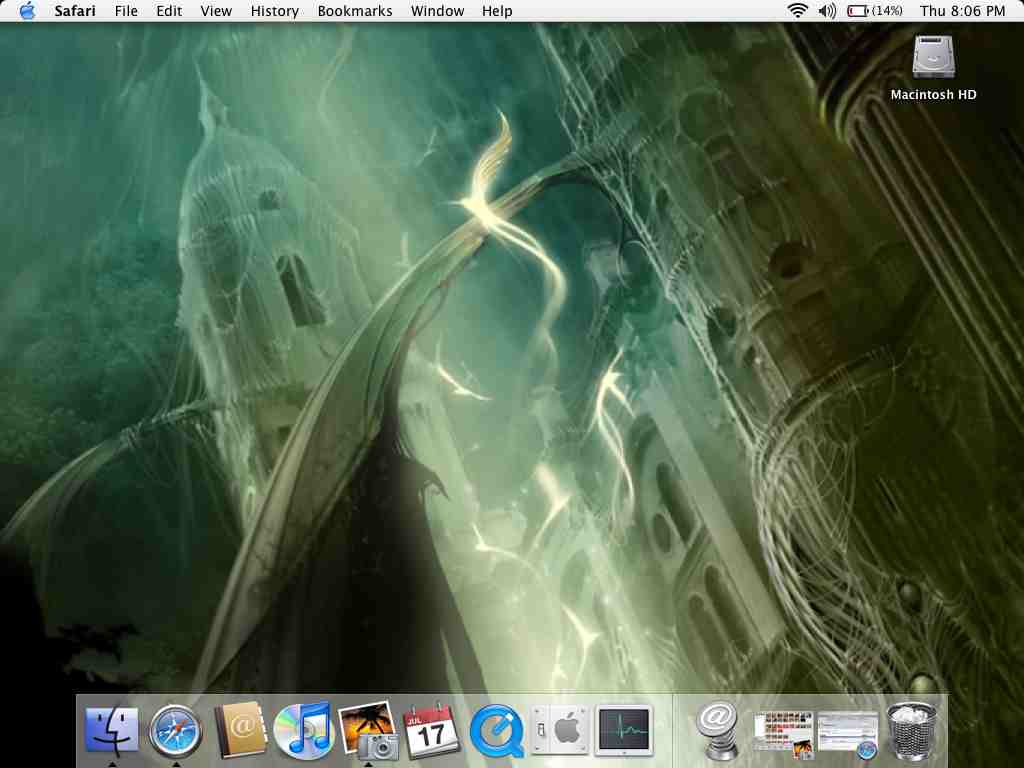The image size is (1024, 768).
Task: Open the View menu
Action: [x=216, y=11]
